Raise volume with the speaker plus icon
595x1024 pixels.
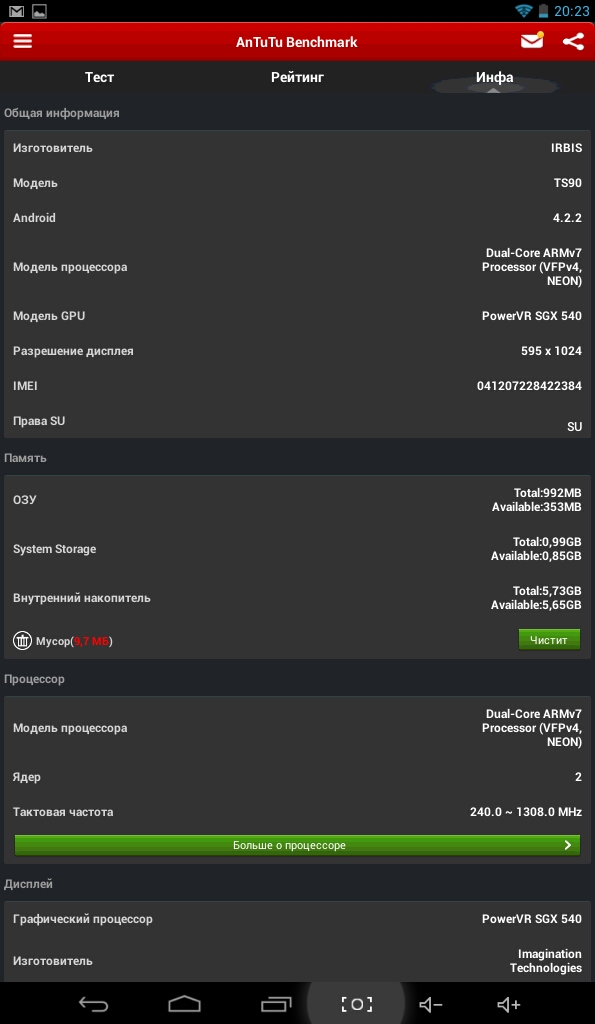pyautogui.click(x=509, y=1004)
